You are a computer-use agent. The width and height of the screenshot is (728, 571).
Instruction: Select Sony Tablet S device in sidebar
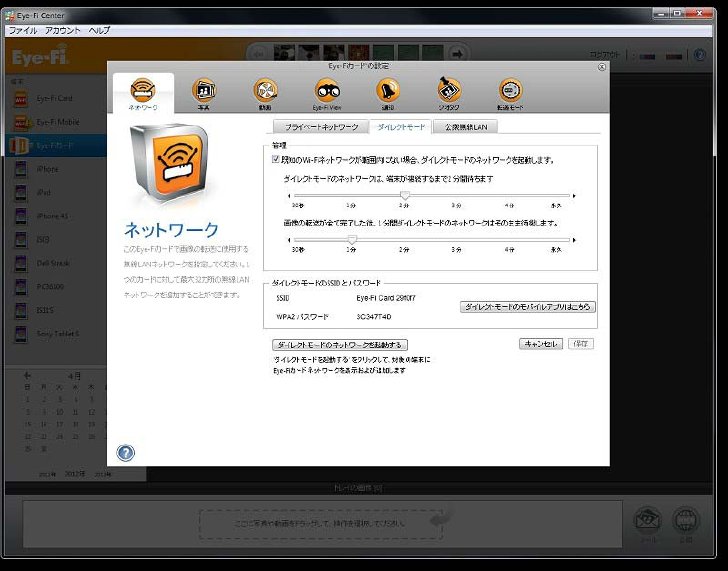pos(56,334)
